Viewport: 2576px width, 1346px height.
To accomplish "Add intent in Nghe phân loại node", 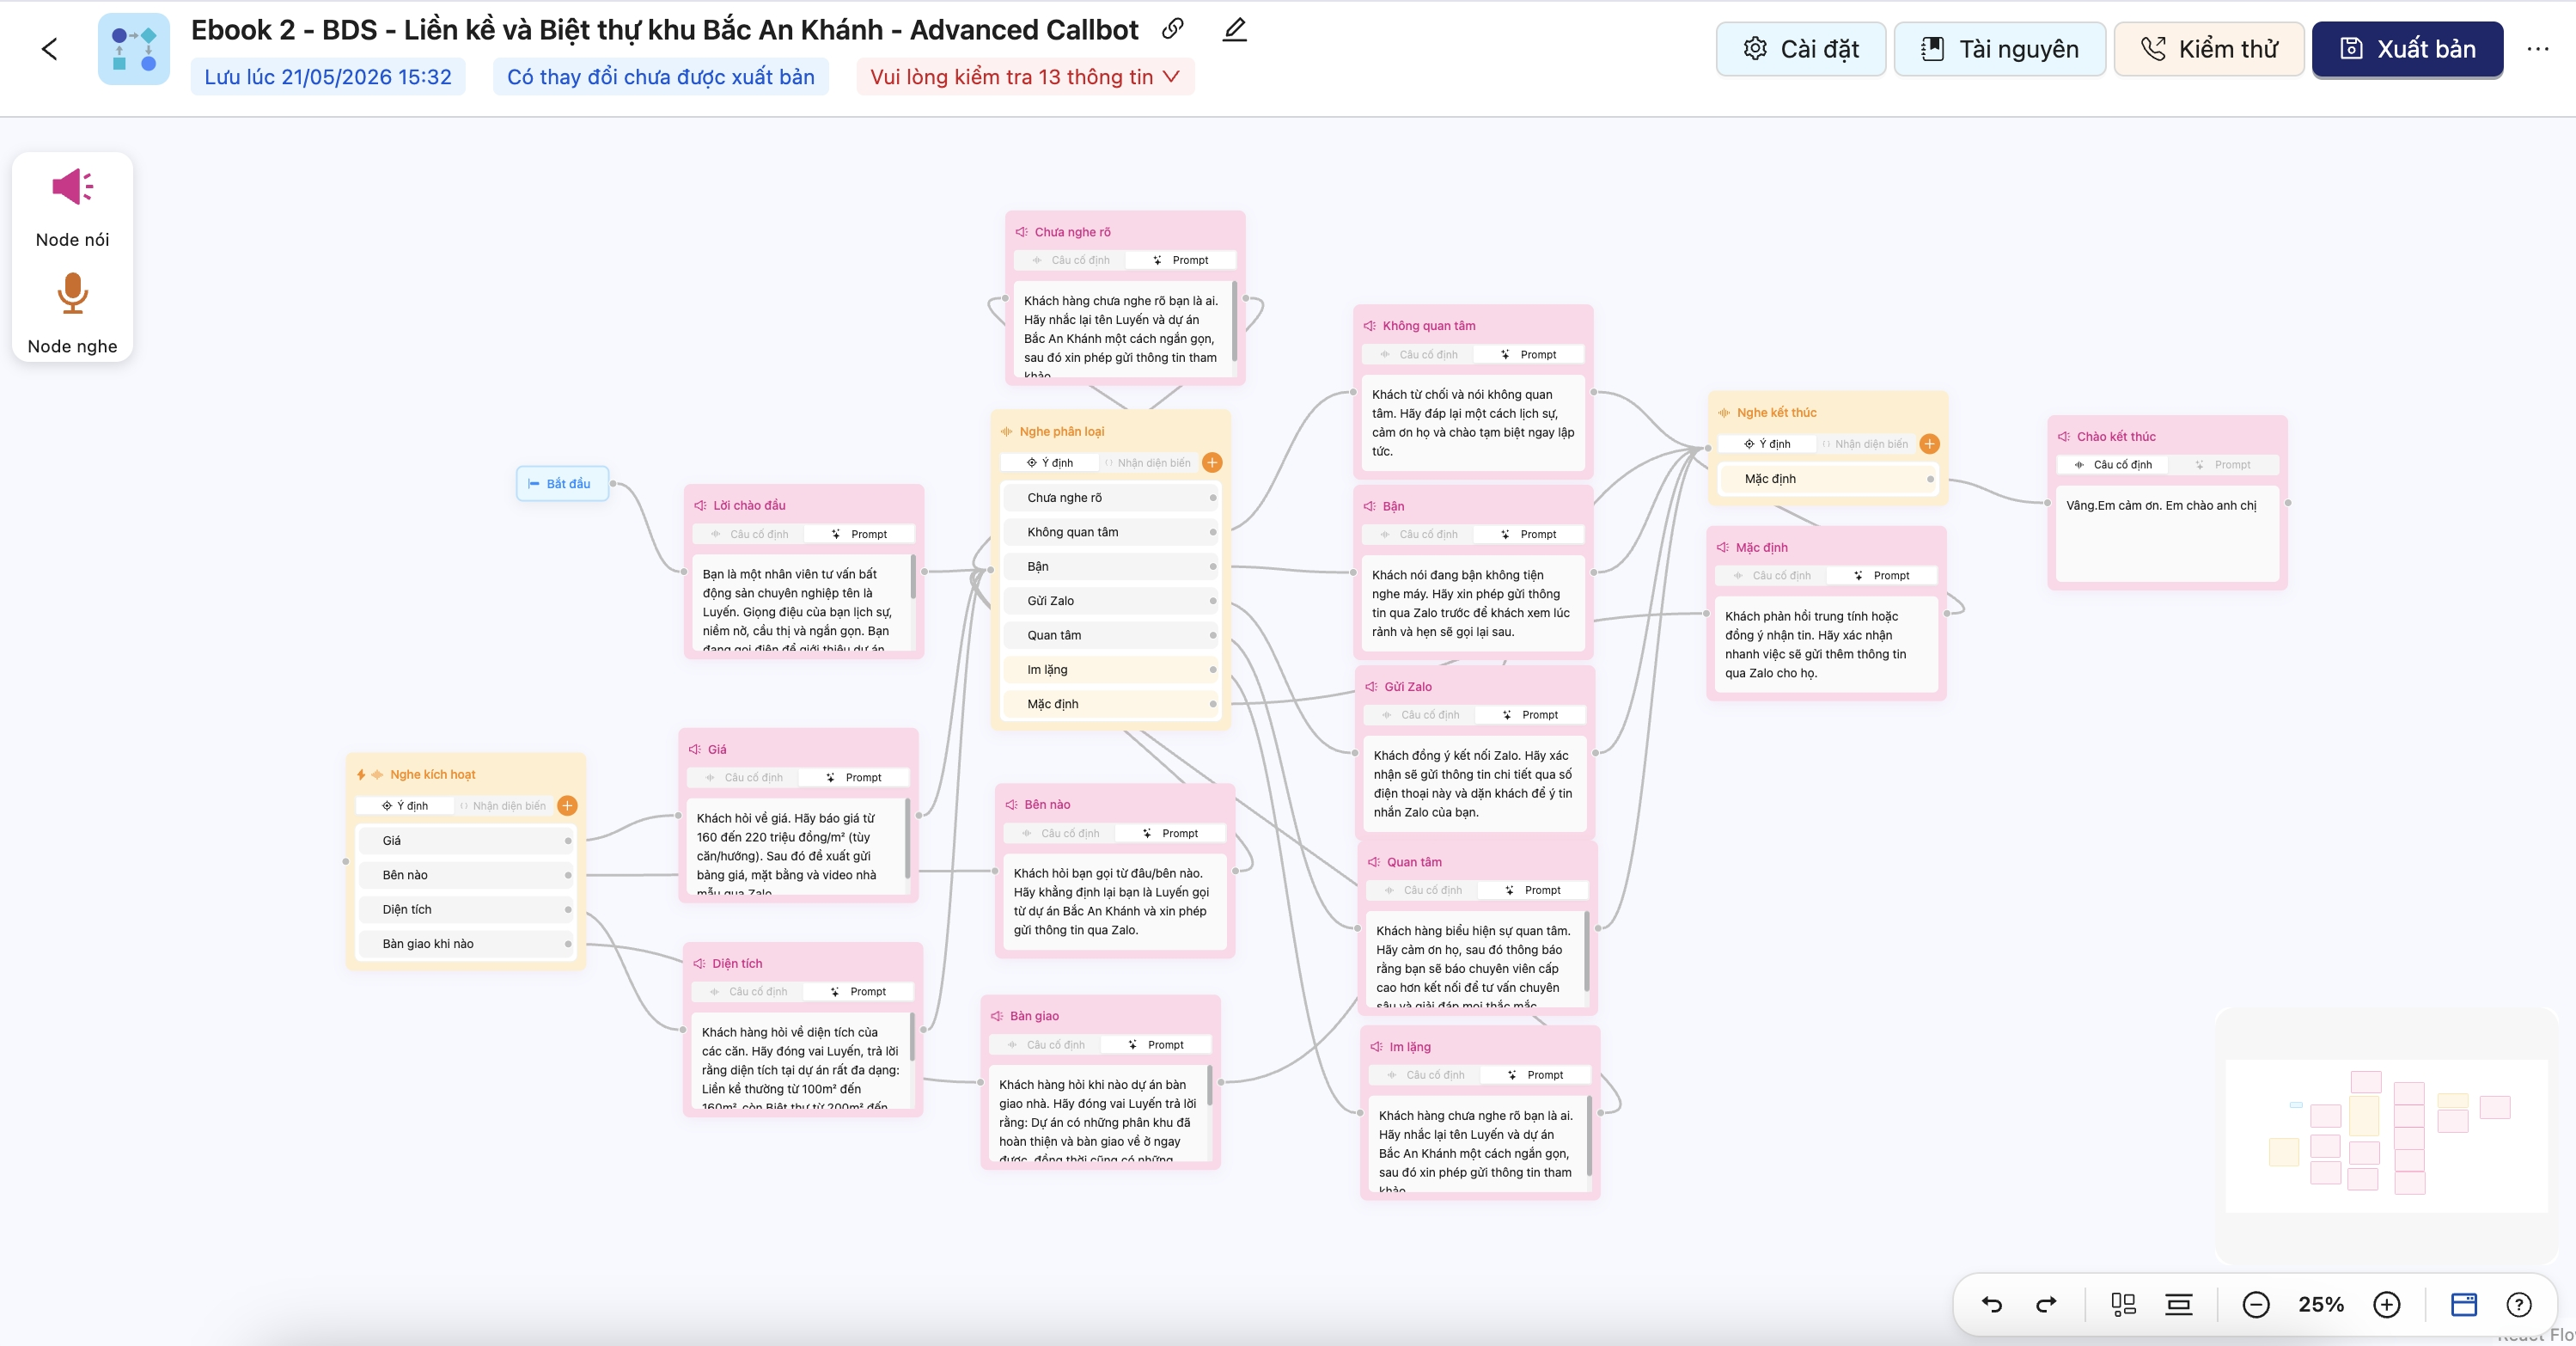I will pos(1212,462).
